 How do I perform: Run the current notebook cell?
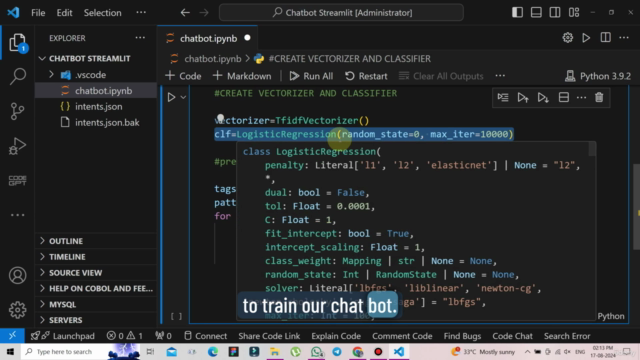[171, 97]
